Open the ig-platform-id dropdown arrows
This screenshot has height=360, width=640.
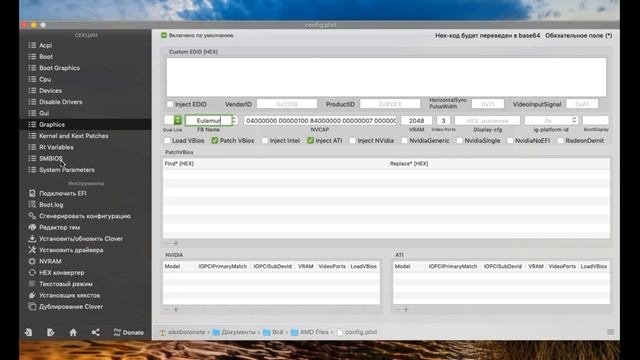pyautogui.click(x=574, y=120)
